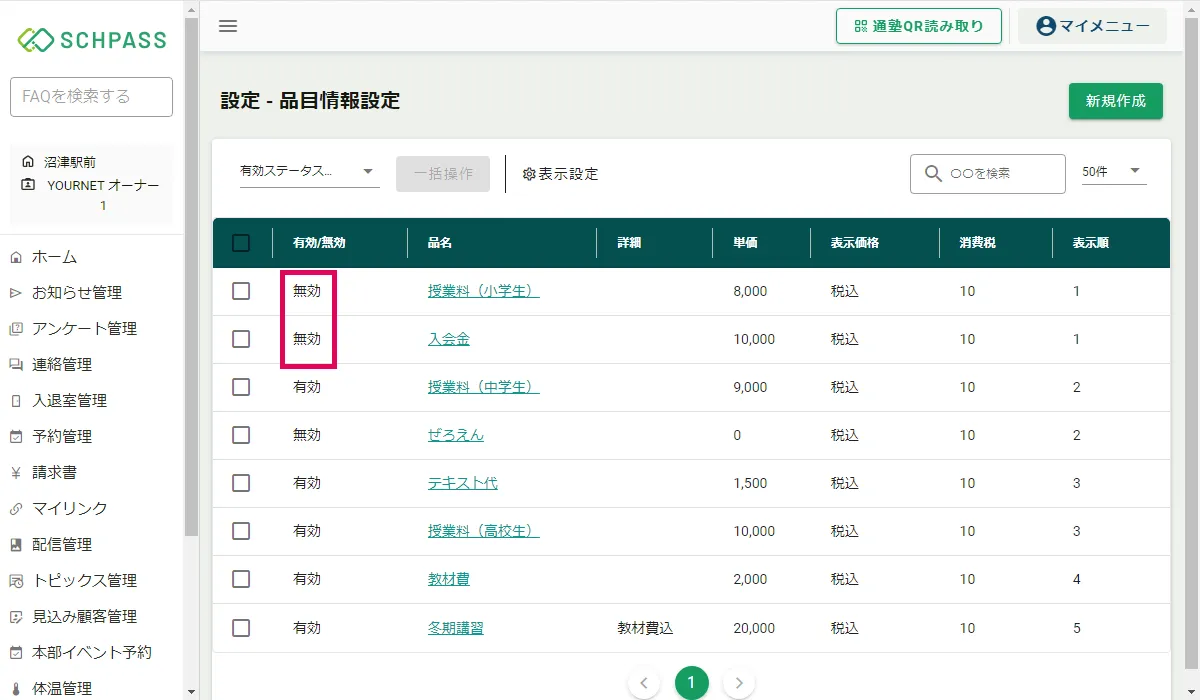
Task: Click the トピックス管理 sidebar icon
Action: pyautogui.click(x=16, y=581)
